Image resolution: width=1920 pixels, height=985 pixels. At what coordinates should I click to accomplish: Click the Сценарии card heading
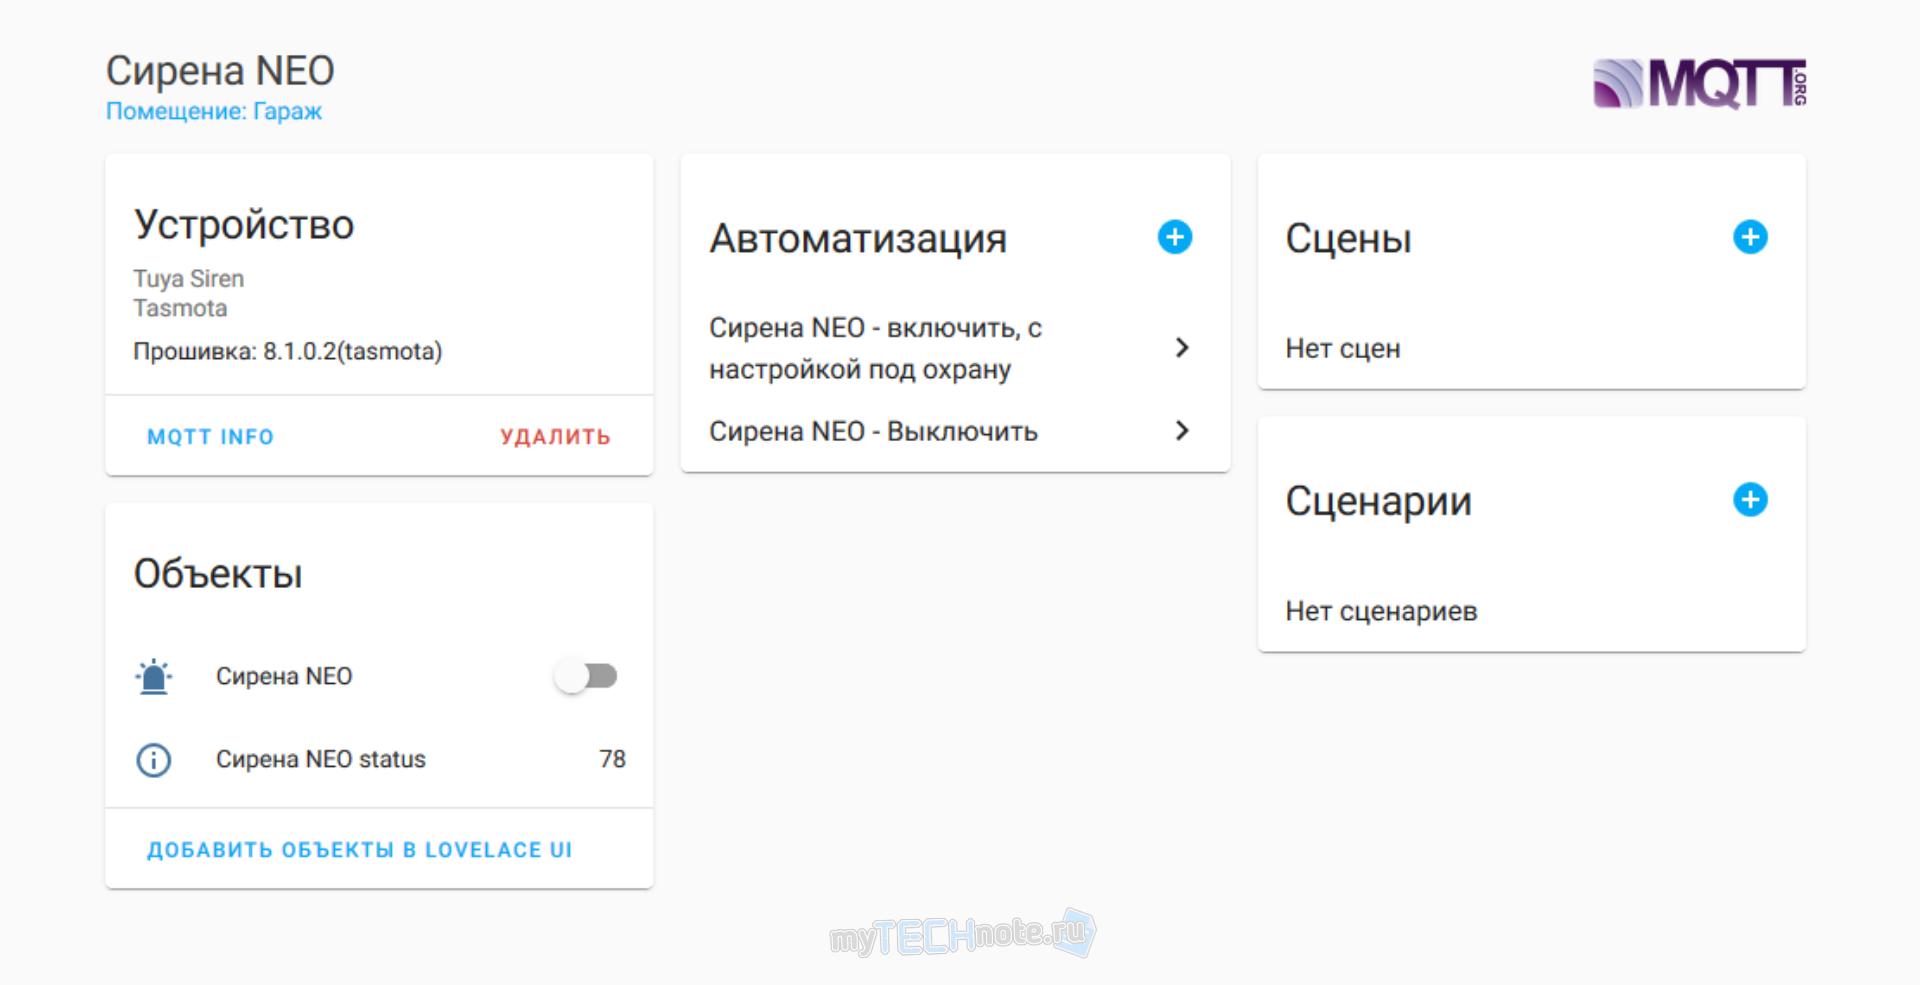coord(1379,502)
